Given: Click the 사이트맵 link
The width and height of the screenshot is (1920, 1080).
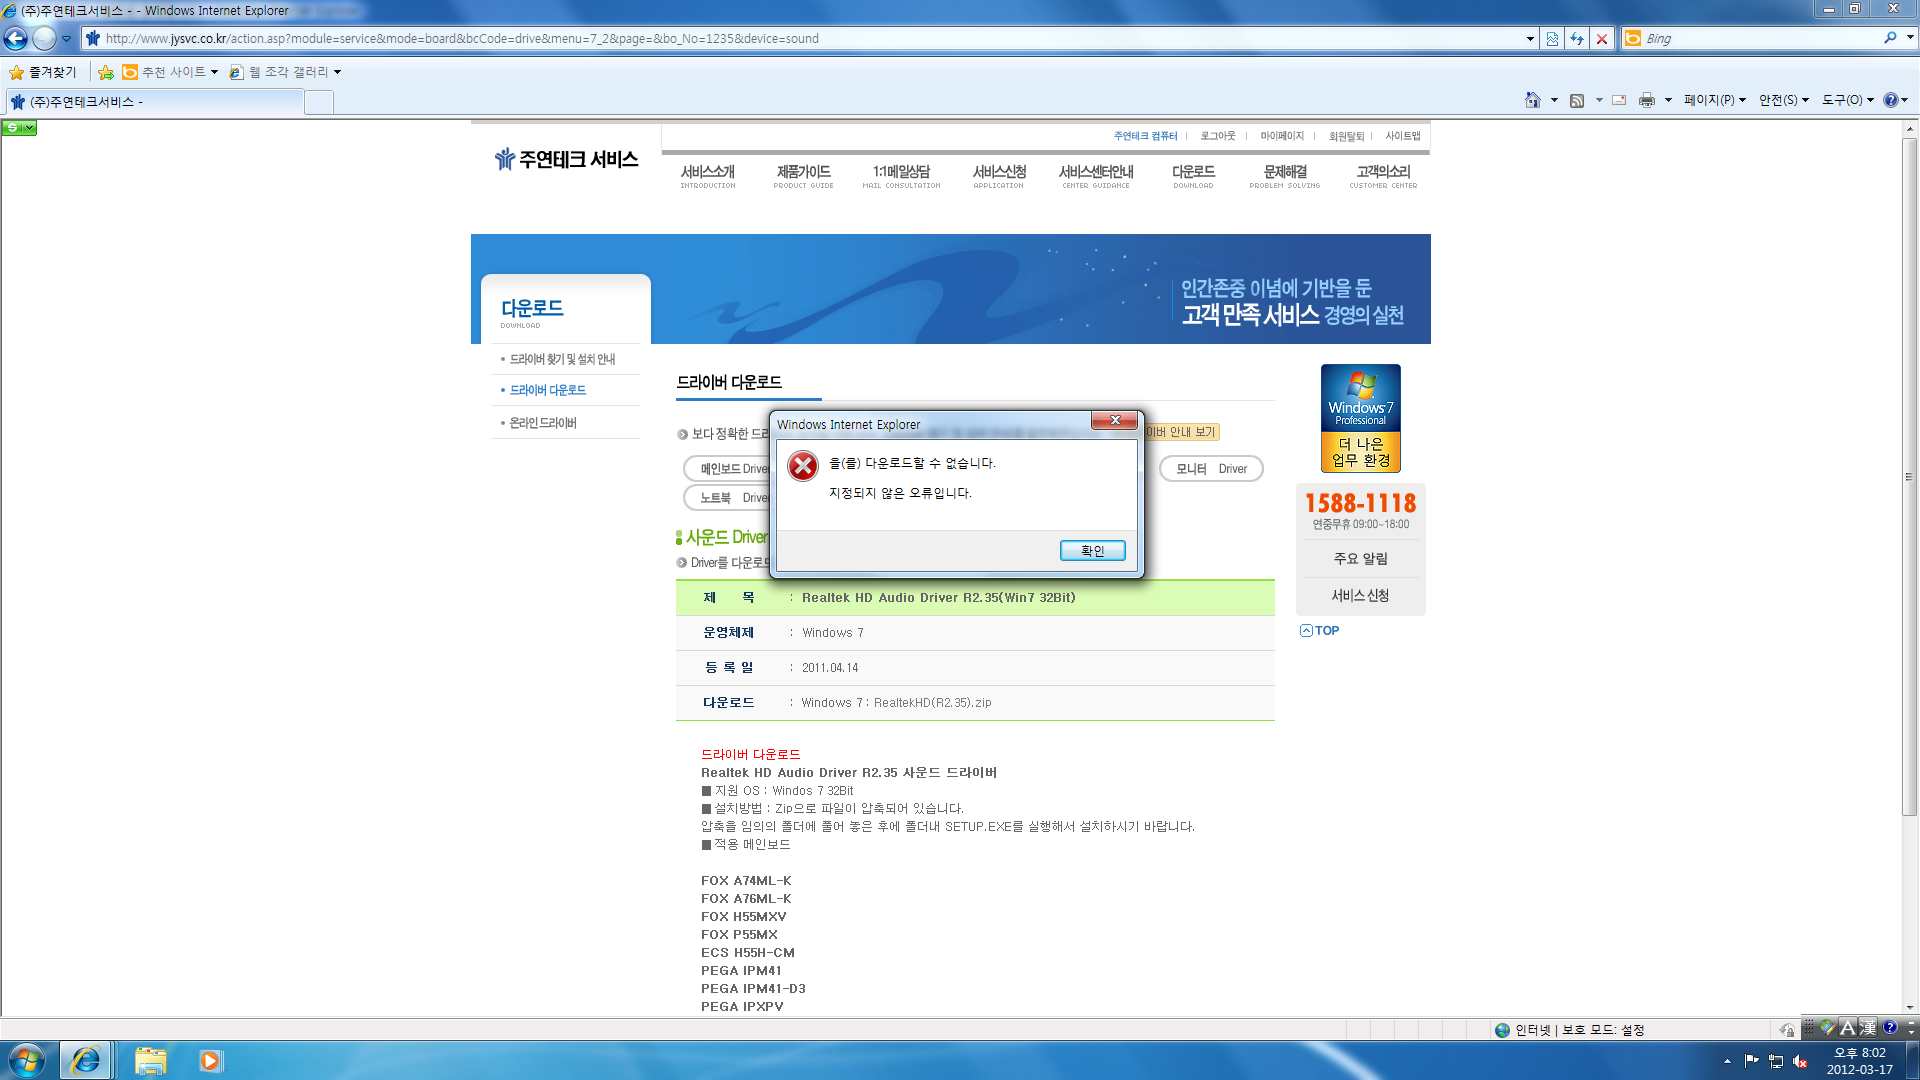Looking at the screenshot, I should coord(1402,136).
